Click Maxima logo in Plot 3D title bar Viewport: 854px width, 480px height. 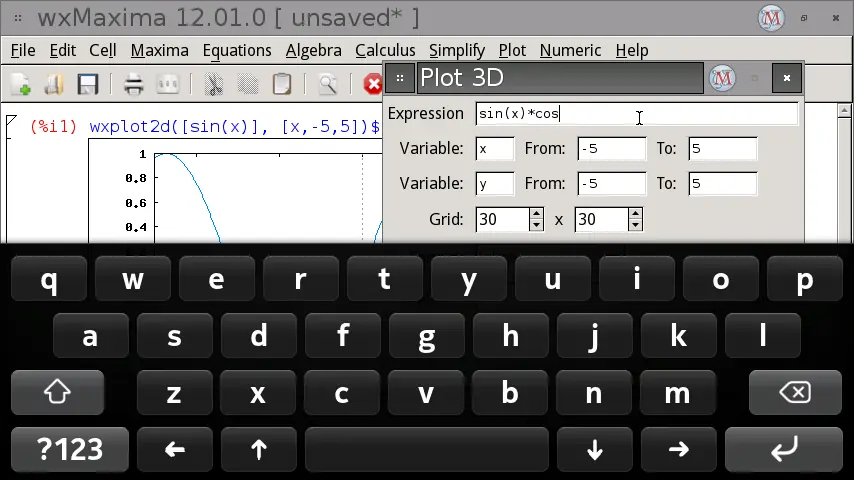(x=722, y=78)
